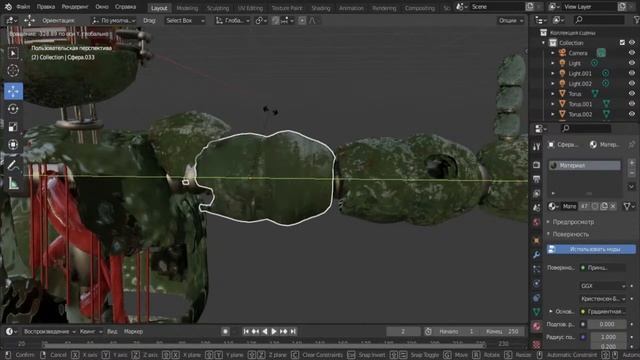
Task: Select the Measure tool
Action: tap(13, 183)
